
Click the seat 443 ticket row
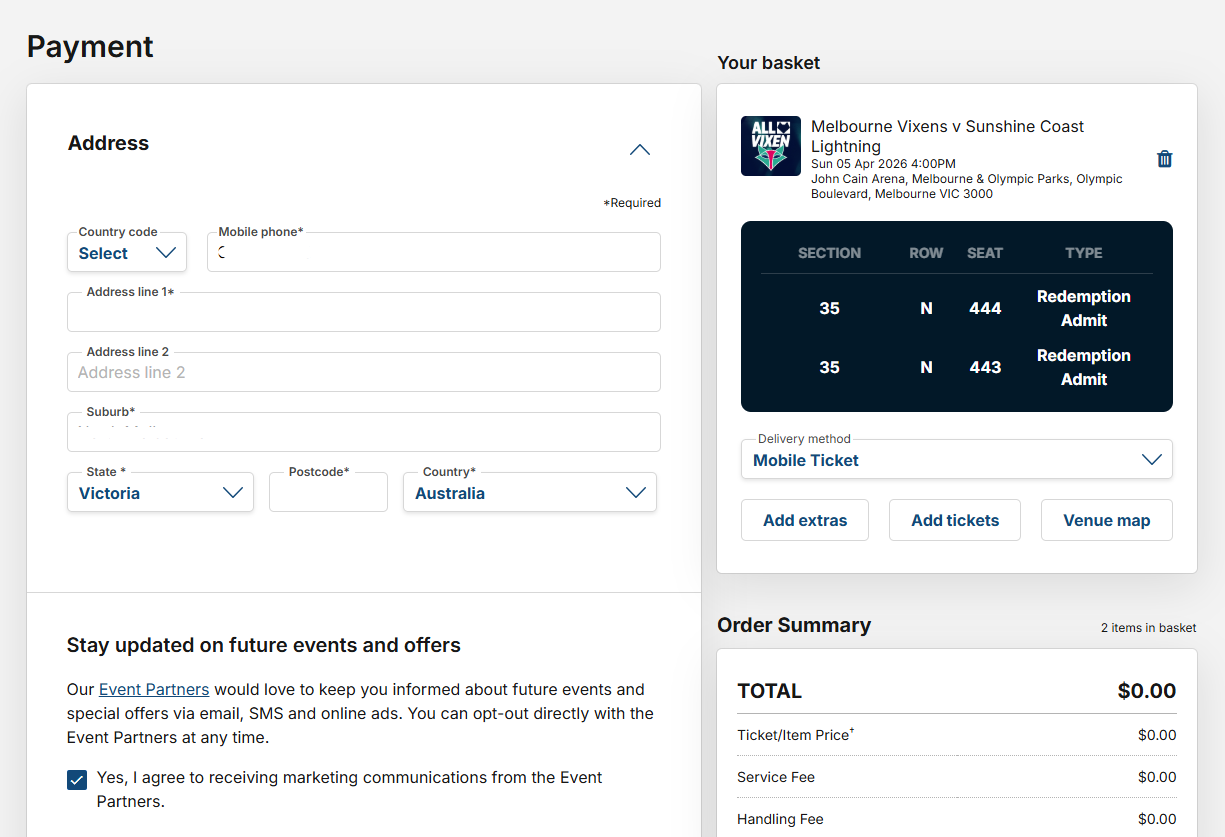pos(956,367)
